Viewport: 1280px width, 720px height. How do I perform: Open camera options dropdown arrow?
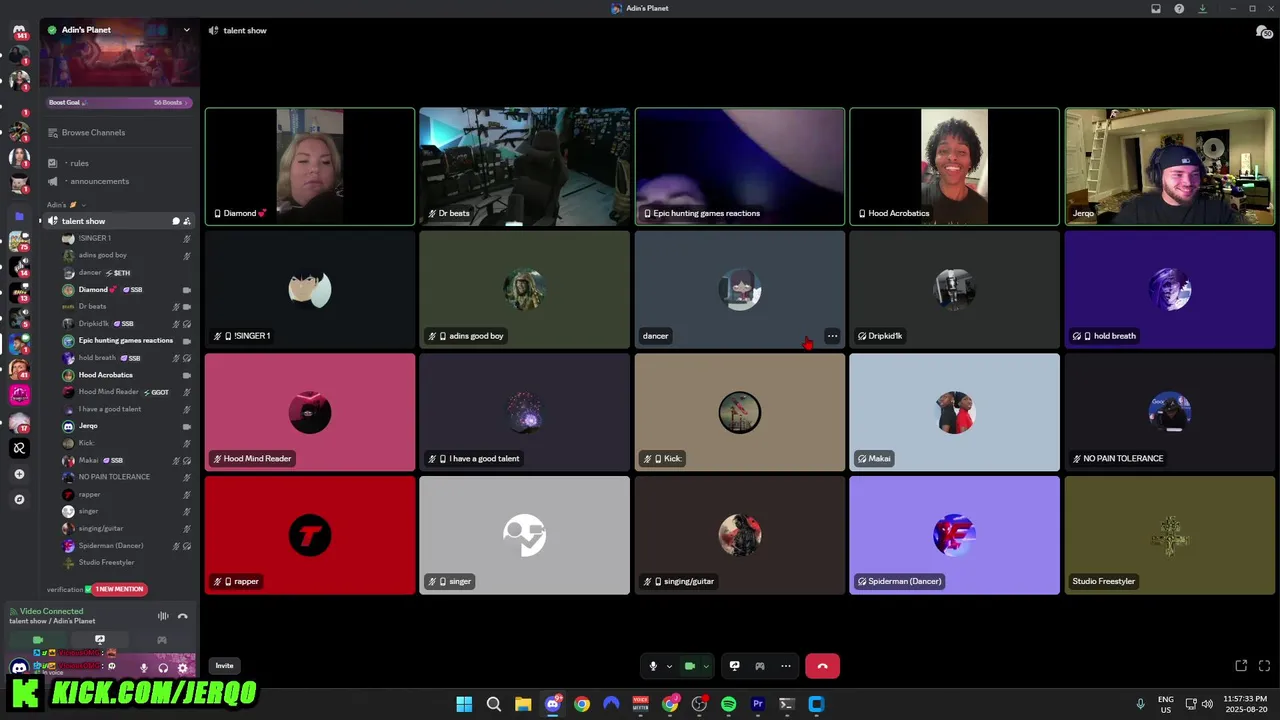point(706,666)
